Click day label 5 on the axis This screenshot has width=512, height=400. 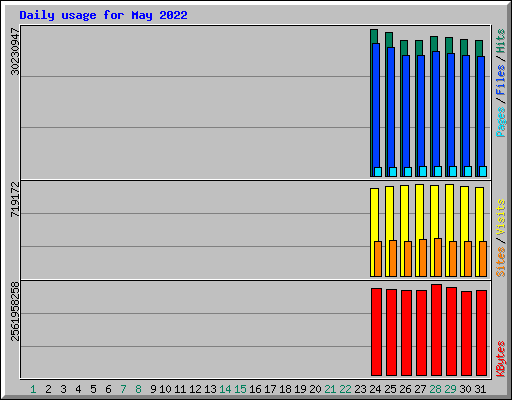[93, 389]
